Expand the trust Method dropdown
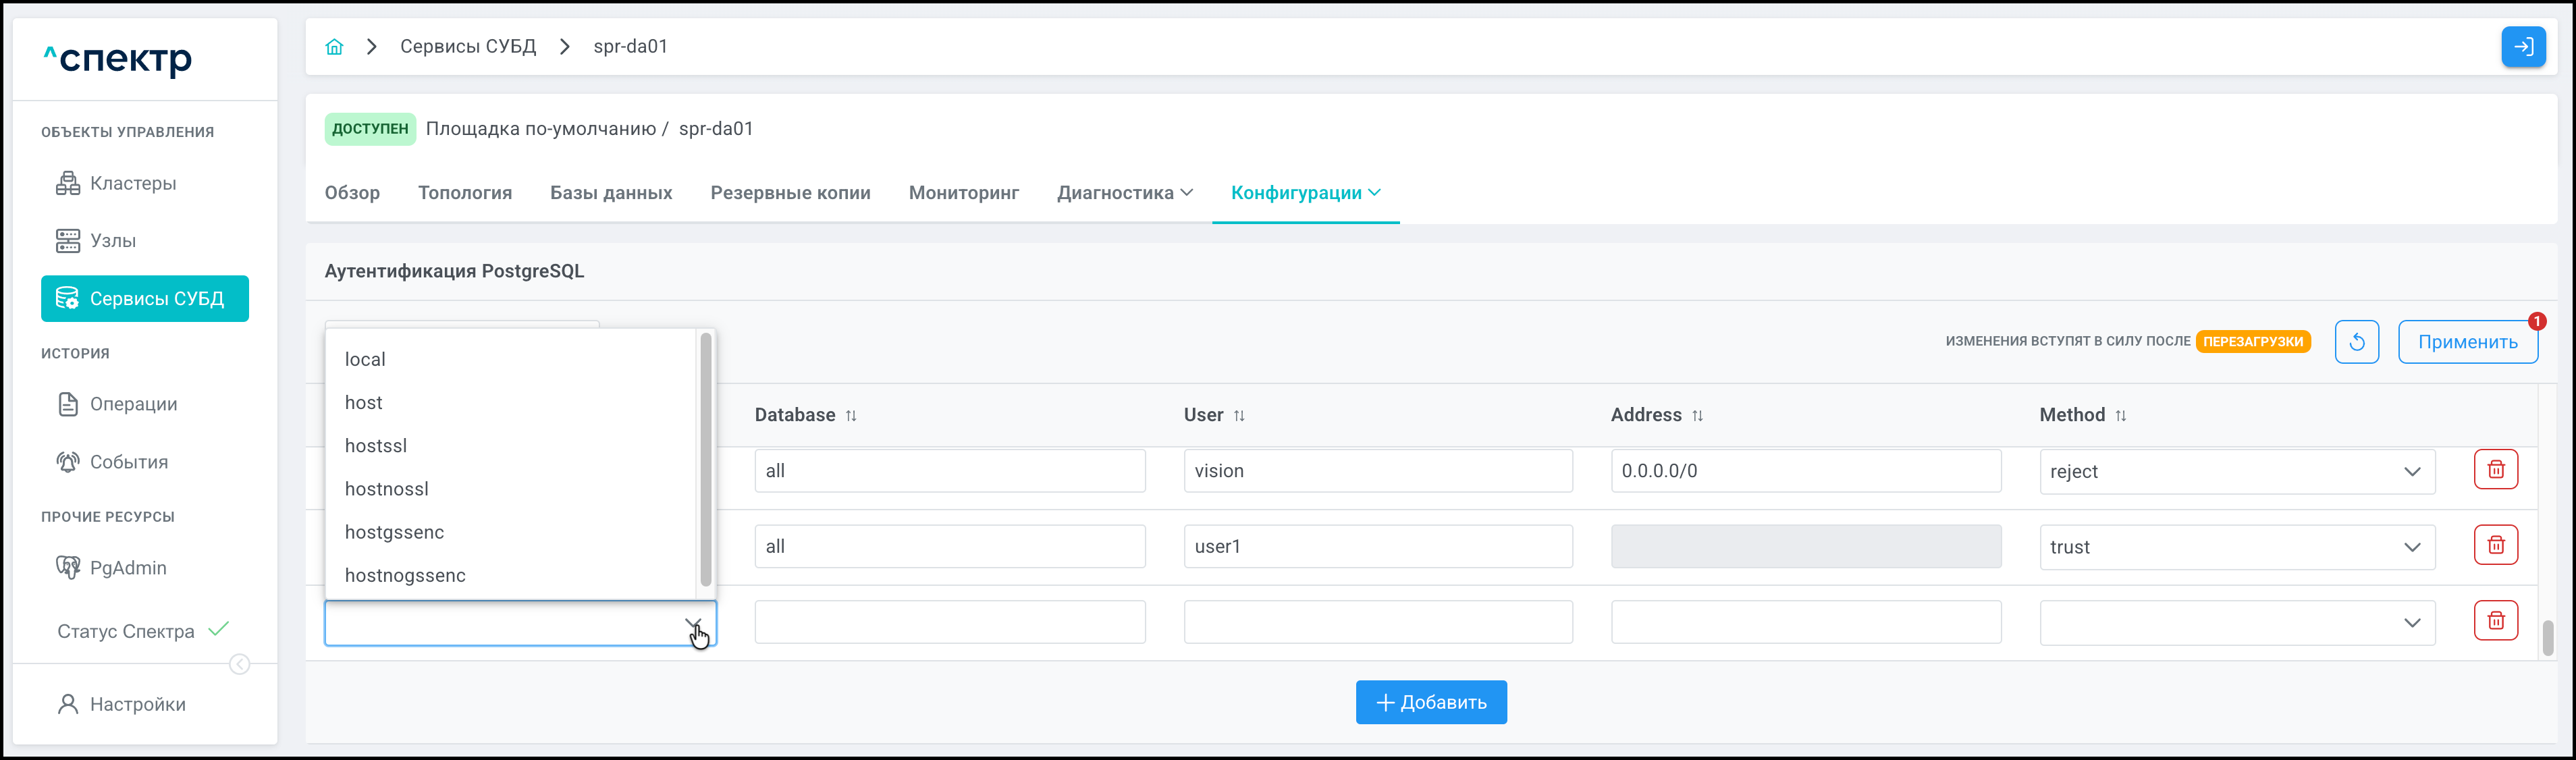This screenshot has height=760, width=2576. click(2236, 547)
